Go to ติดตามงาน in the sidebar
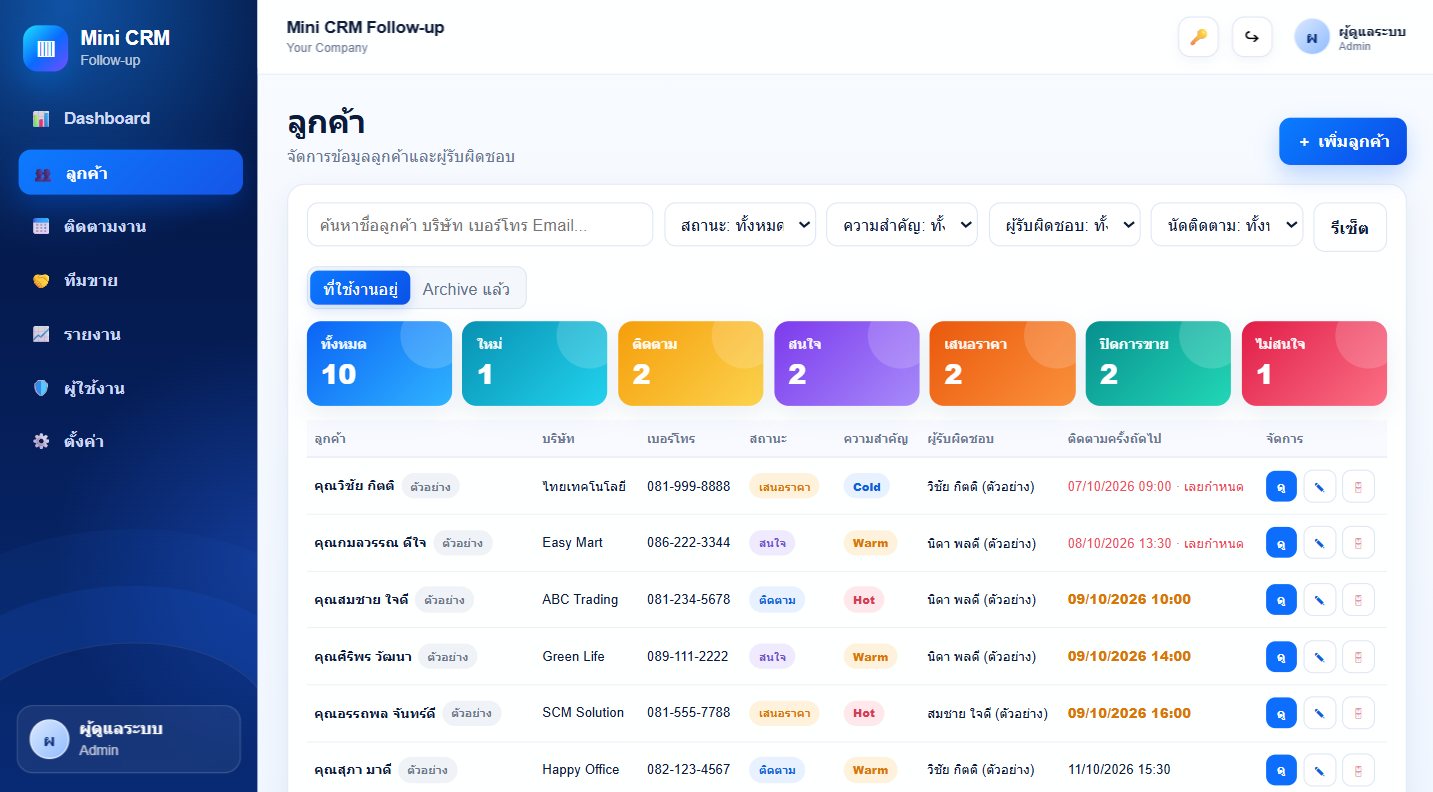The image size is (1433, 792). 130,226
